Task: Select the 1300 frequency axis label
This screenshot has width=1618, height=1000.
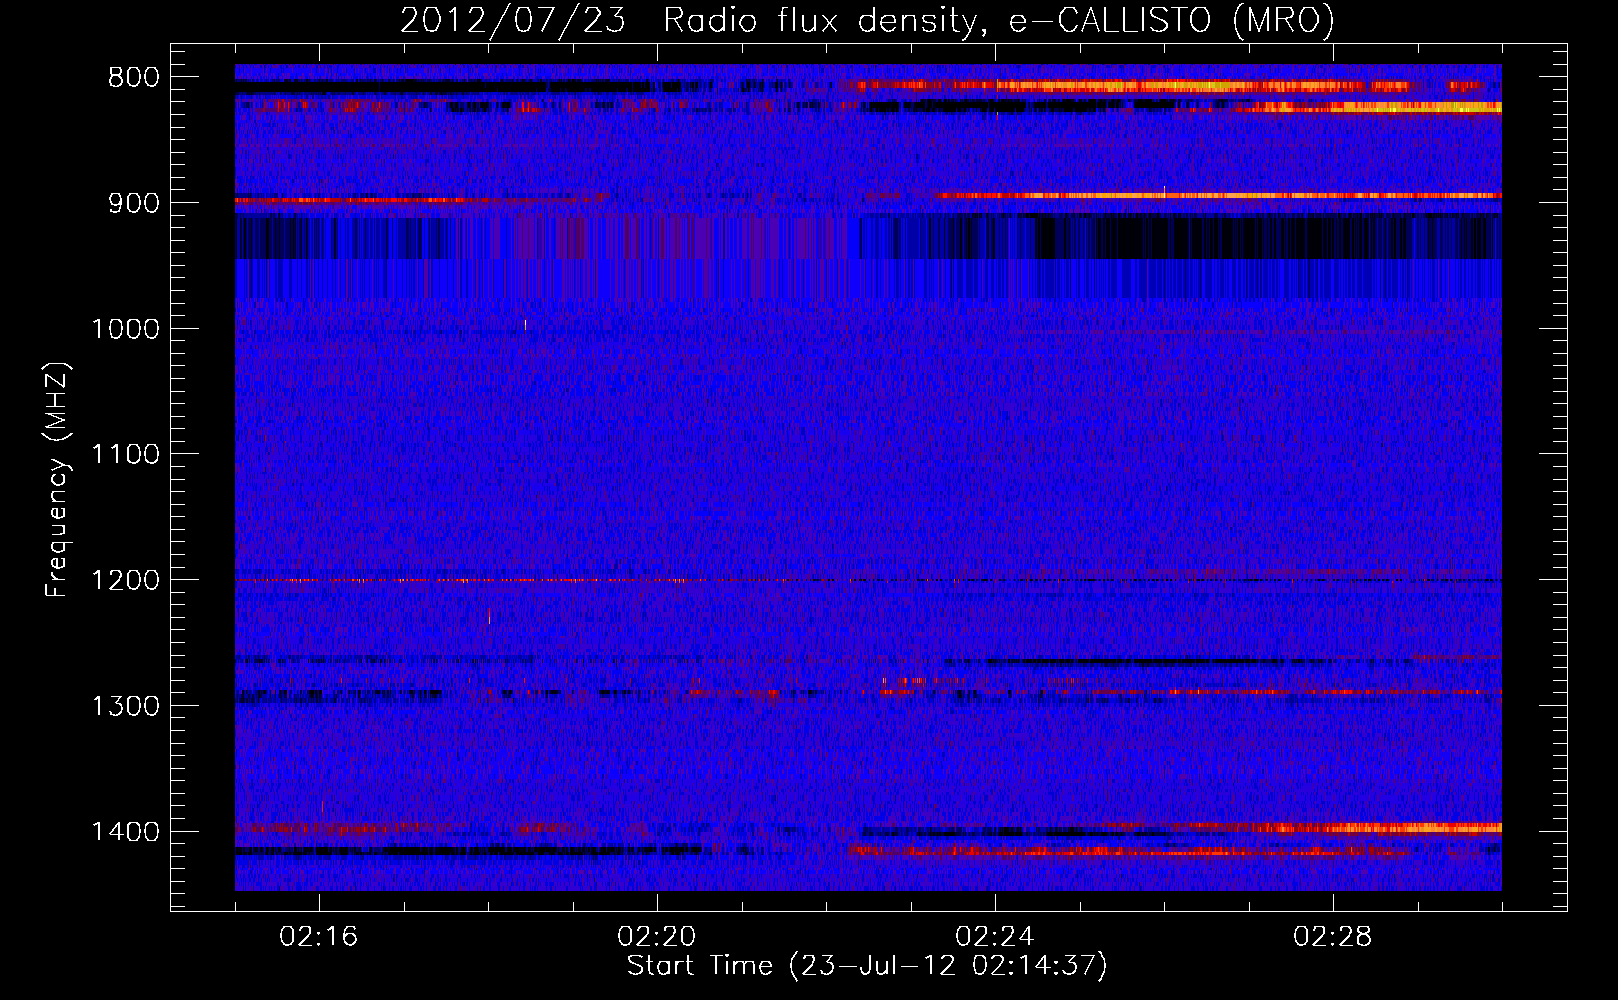Action: pyautogui.click(x=125, y=707)
